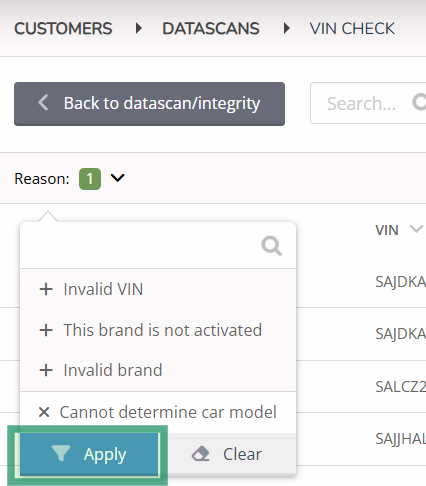Open the VIN column sort chevron

pyautogui.click(x=416, y=229)
